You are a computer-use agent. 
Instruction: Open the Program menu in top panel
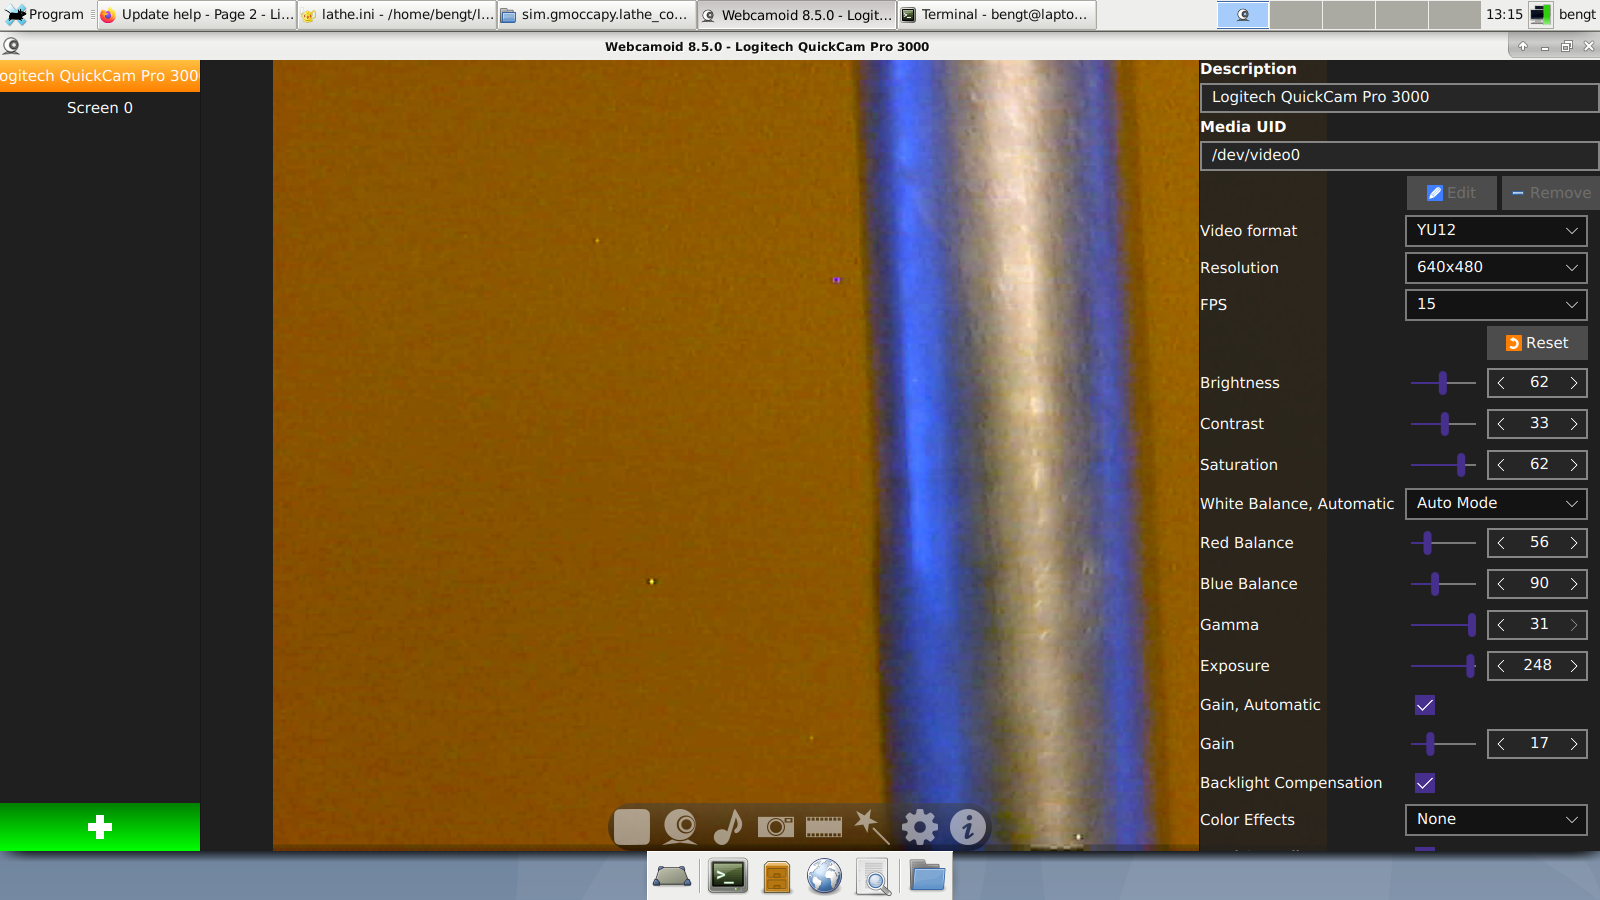[x=46, y=15]
